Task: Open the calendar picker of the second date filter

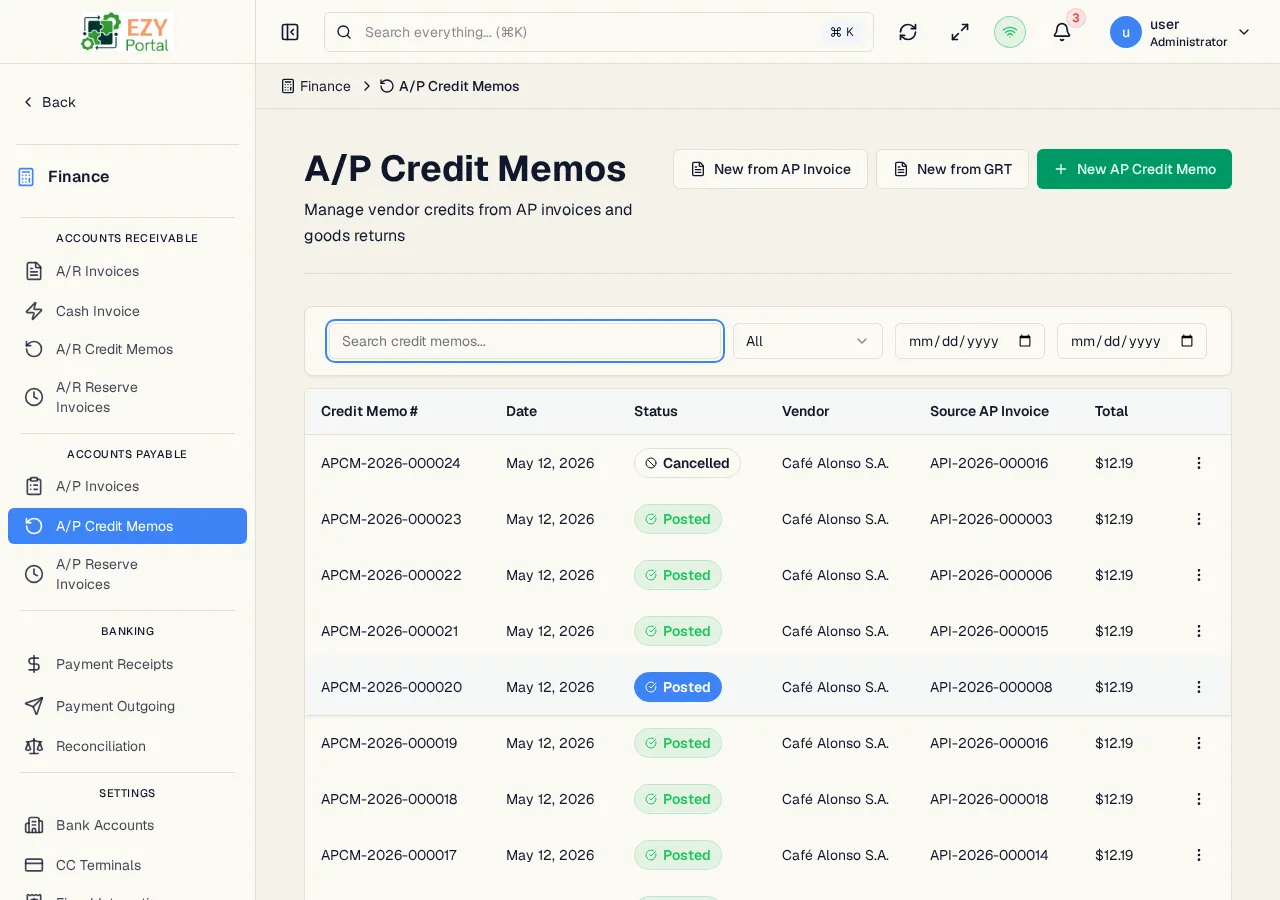Action: click(1187, 341)
